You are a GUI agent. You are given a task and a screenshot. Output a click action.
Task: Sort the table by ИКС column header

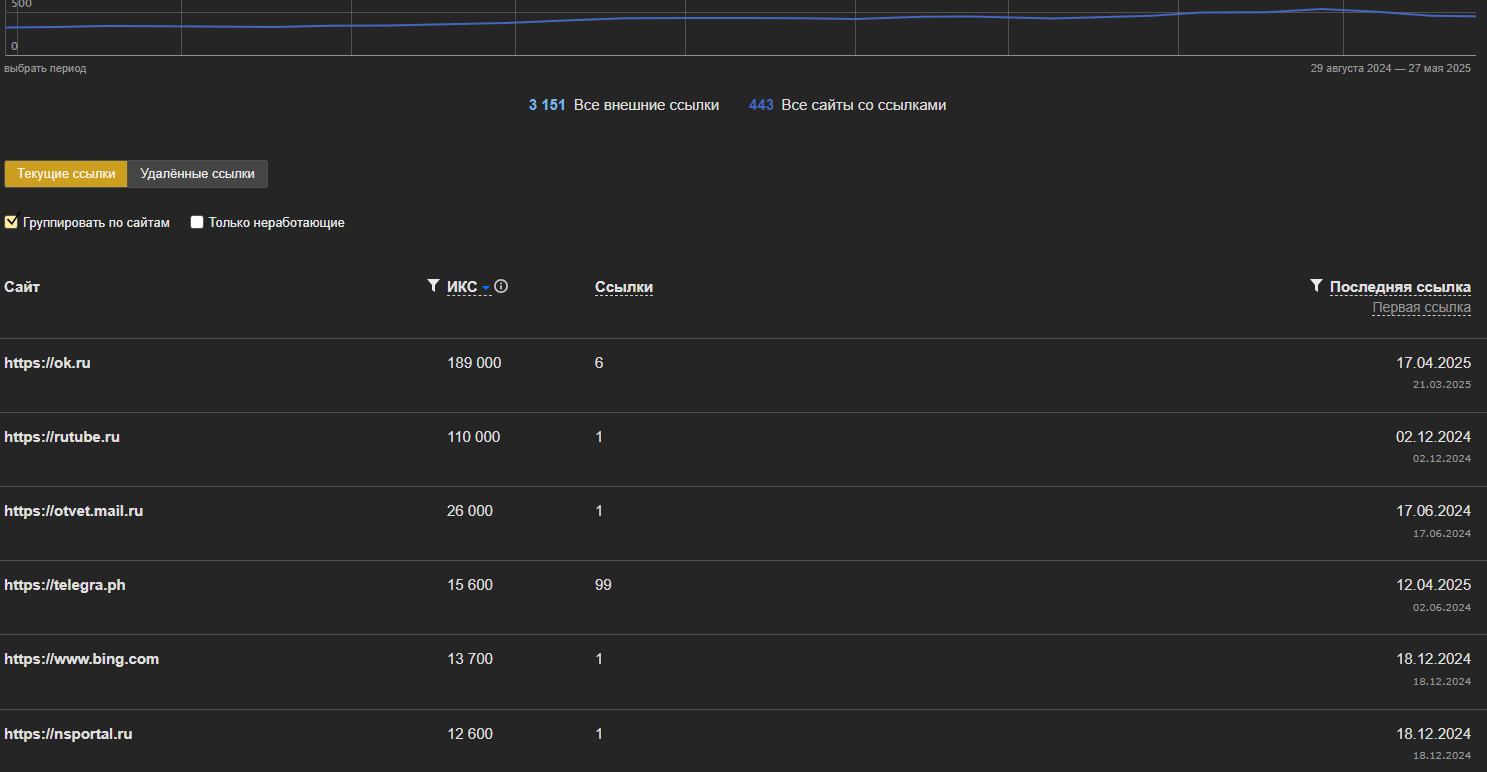pyautogui.click(x=462, y=287)
